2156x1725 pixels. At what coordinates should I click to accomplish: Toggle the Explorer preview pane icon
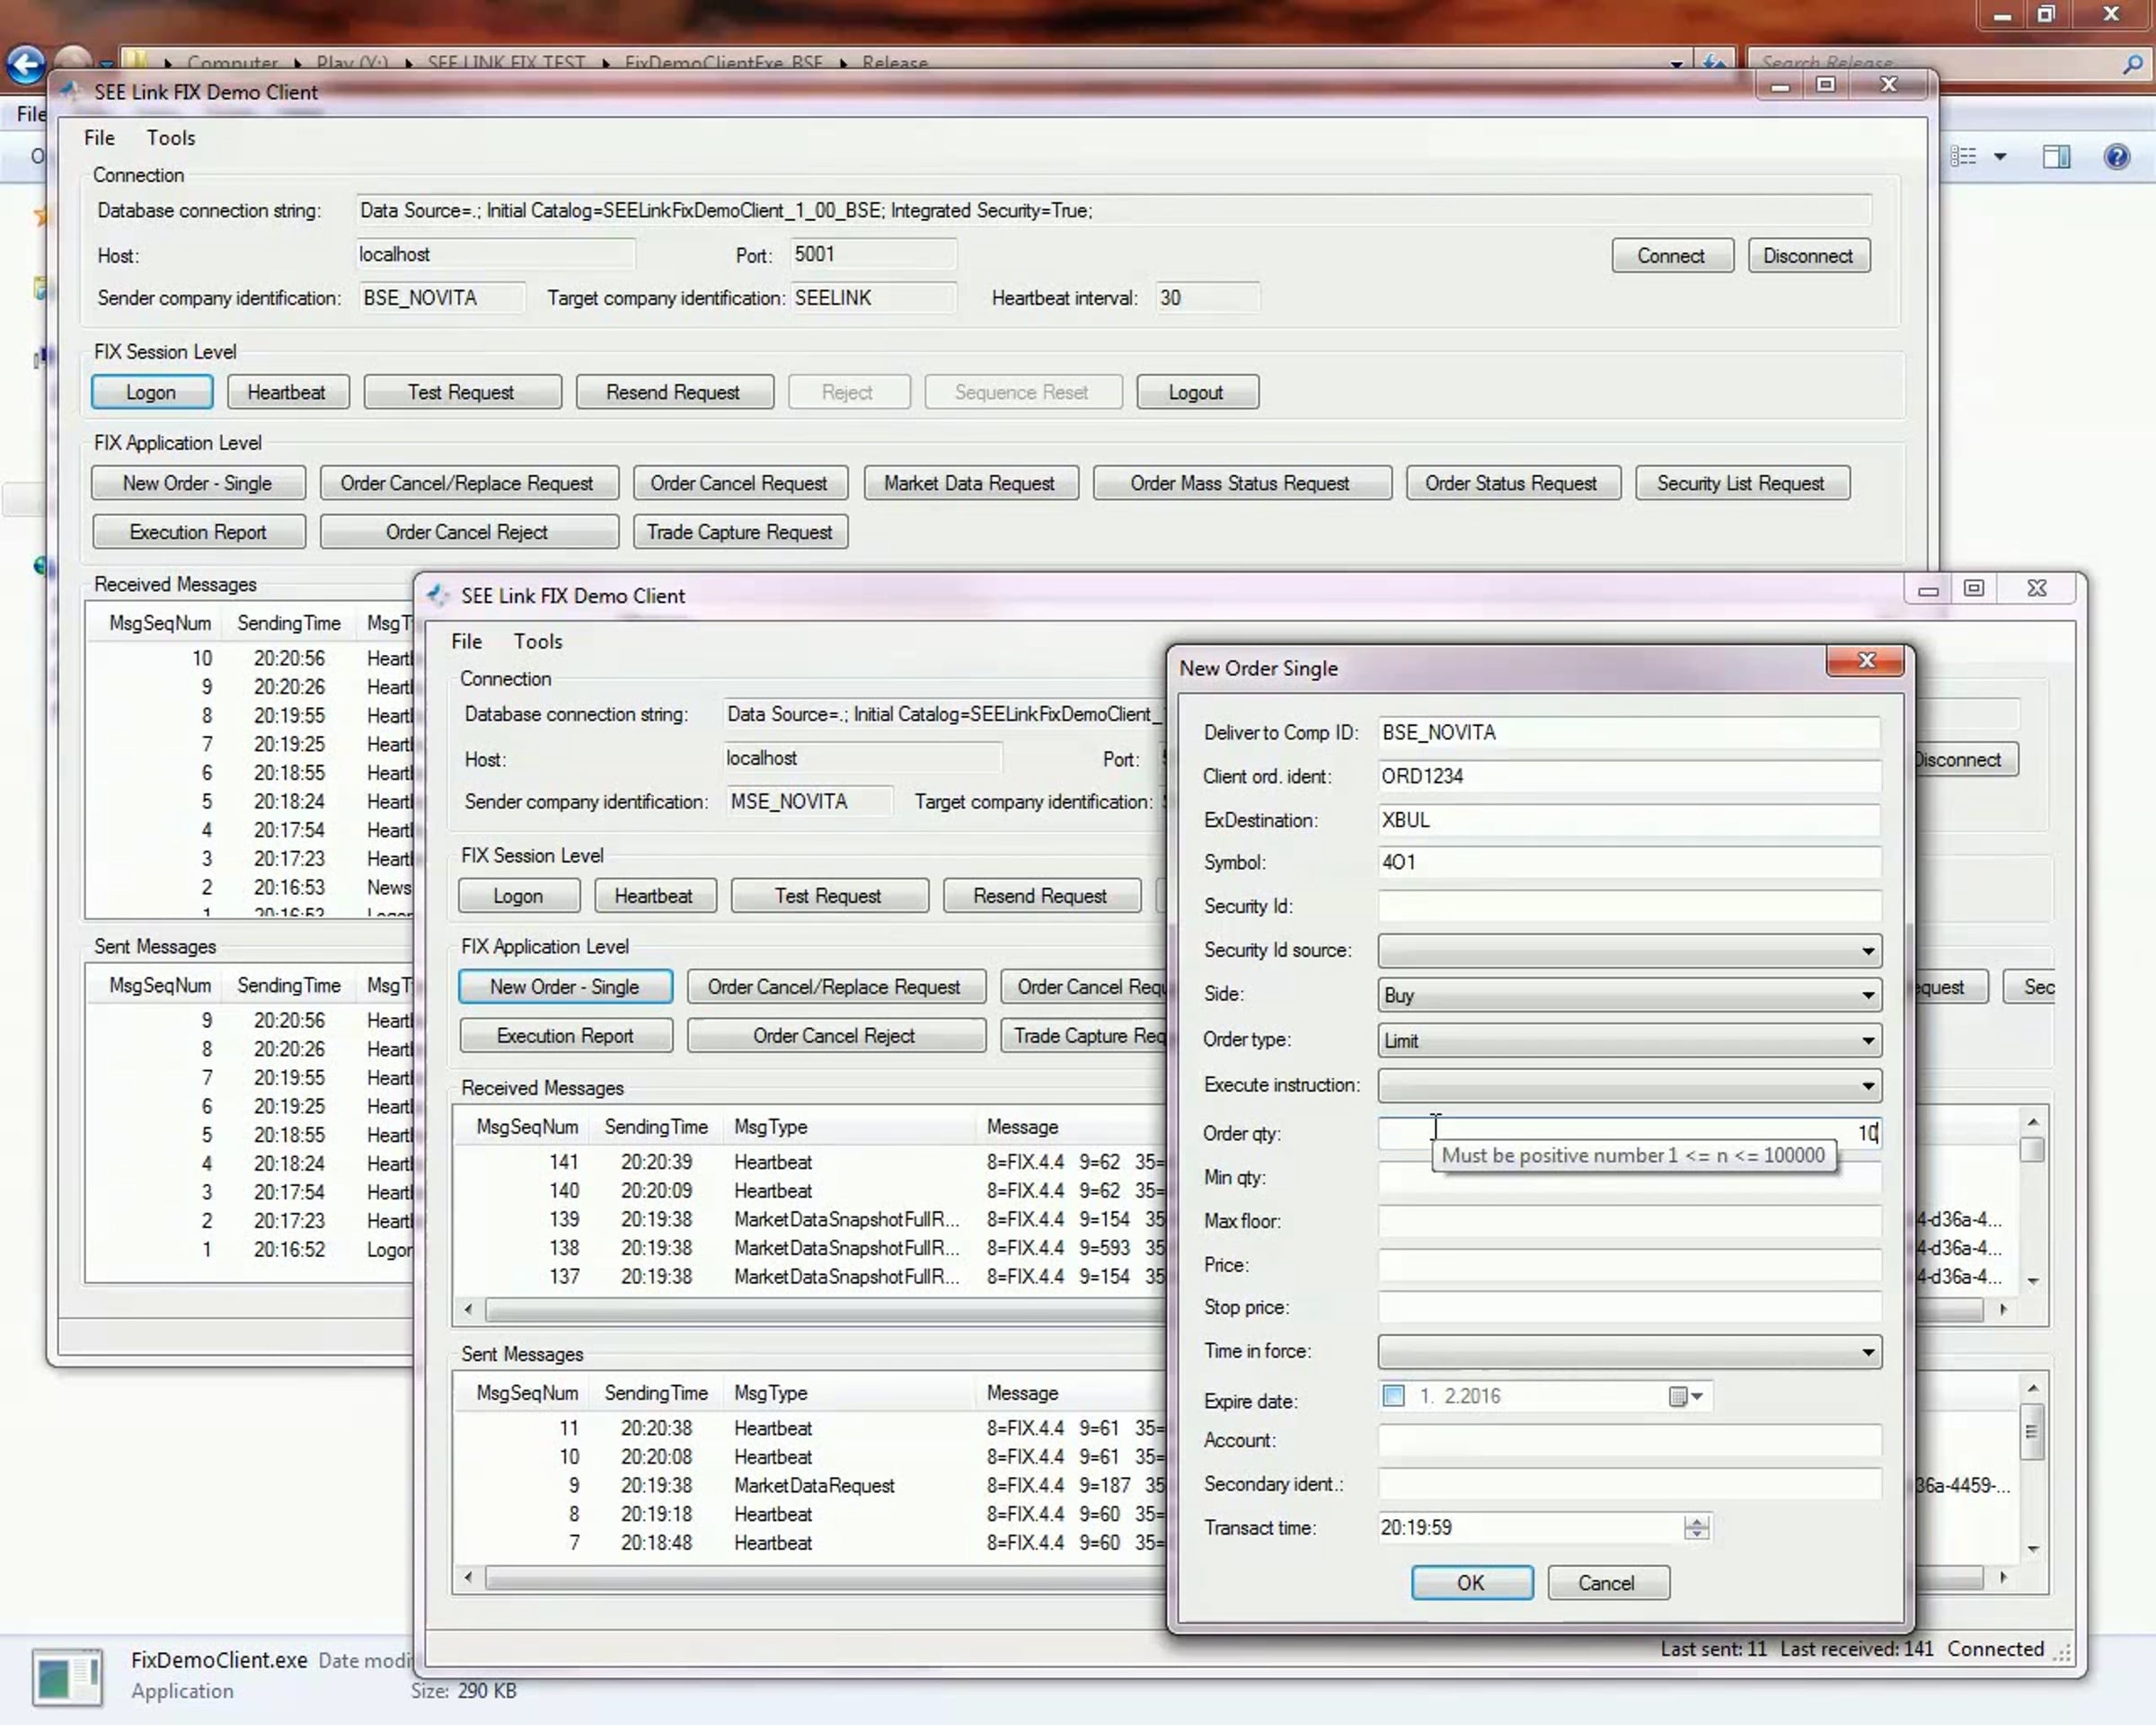point(2056,157)
